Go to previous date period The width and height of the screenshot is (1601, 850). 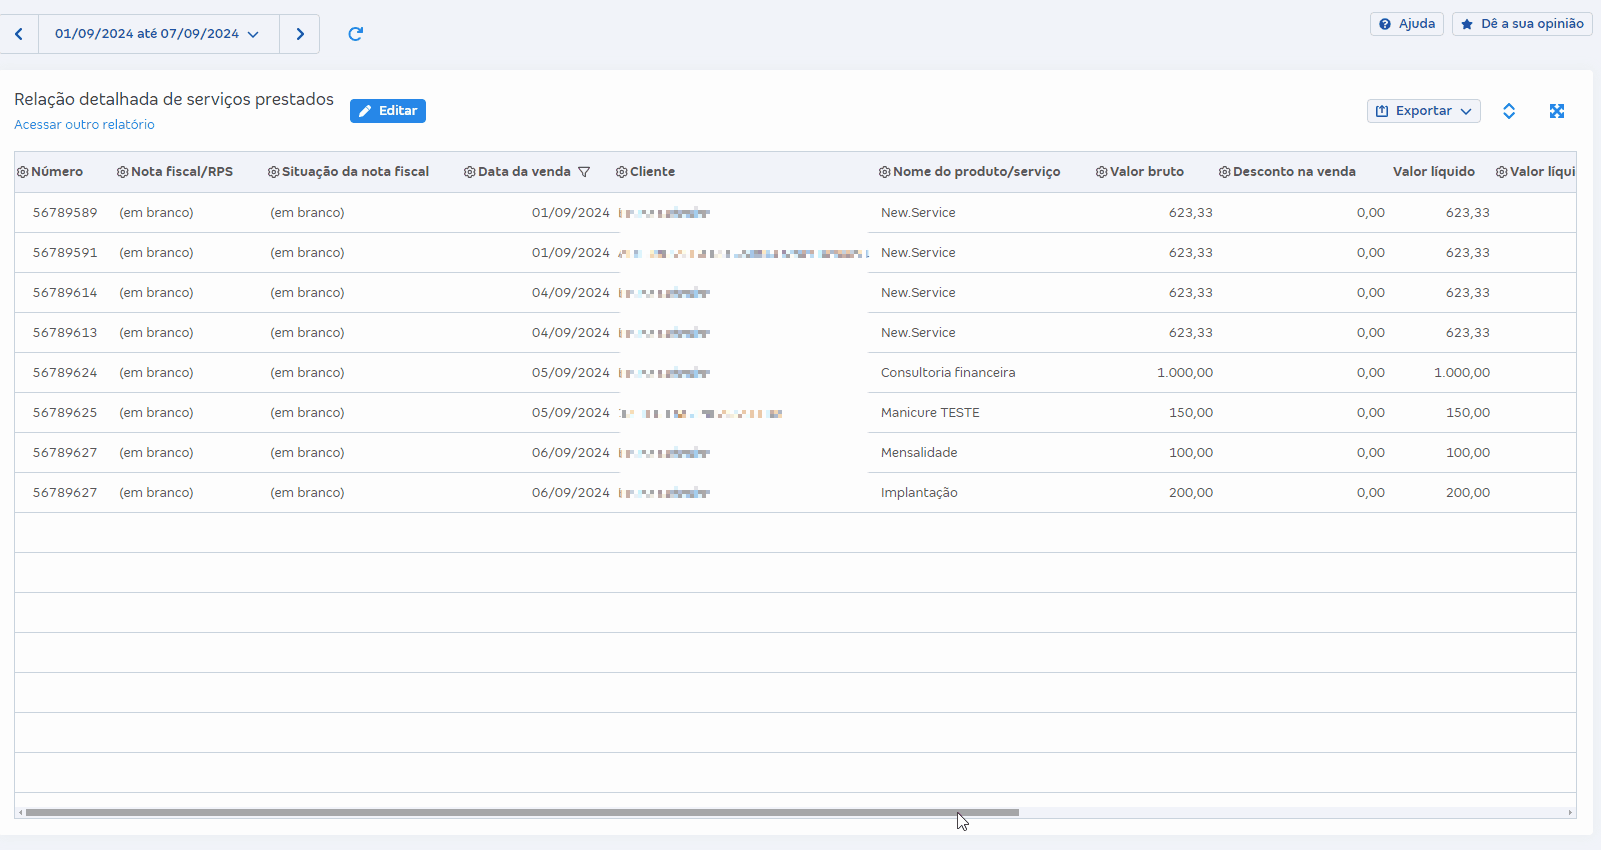[x=19, y=34]
